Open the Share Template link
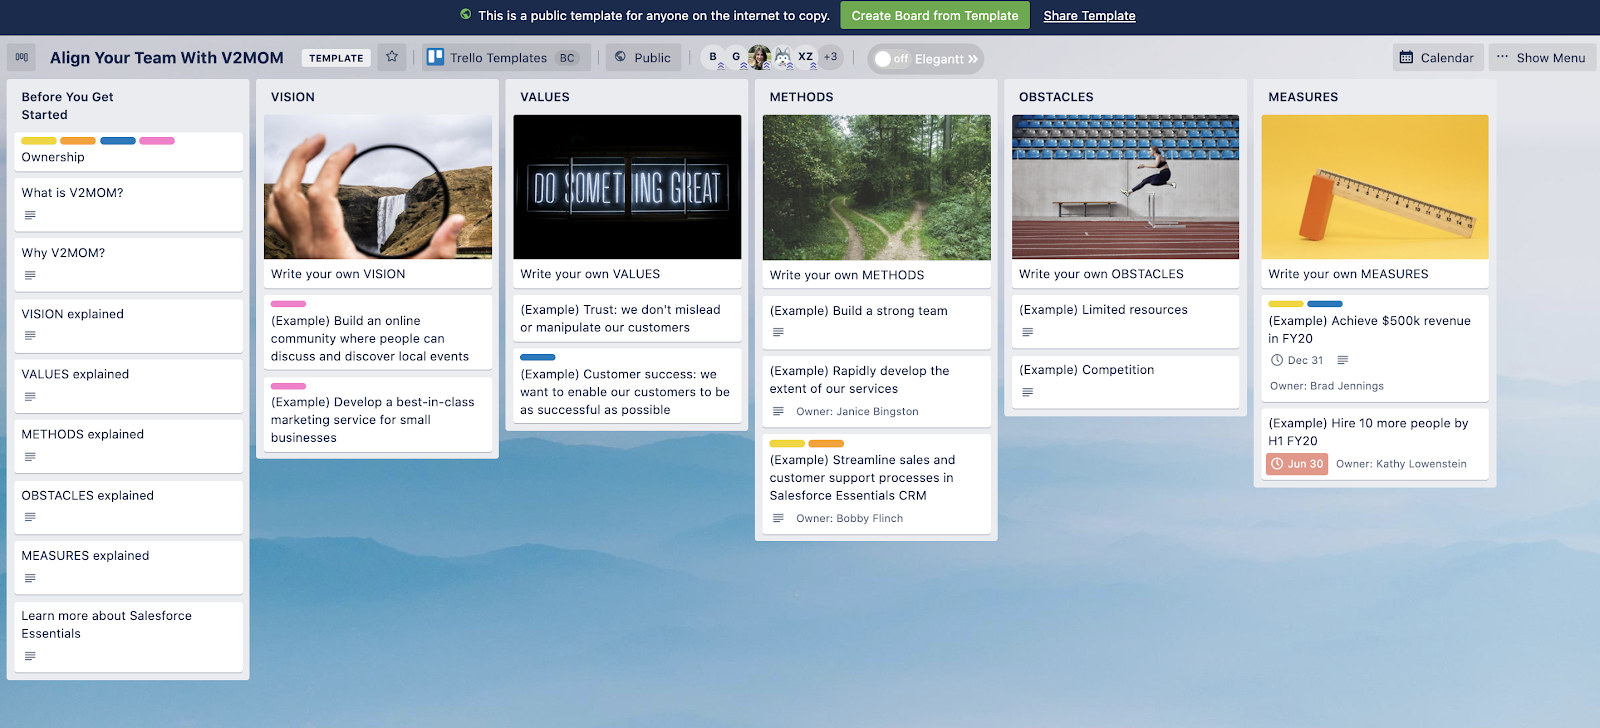This screenshot has width=1600, height=728. (x=1089, y=16)
